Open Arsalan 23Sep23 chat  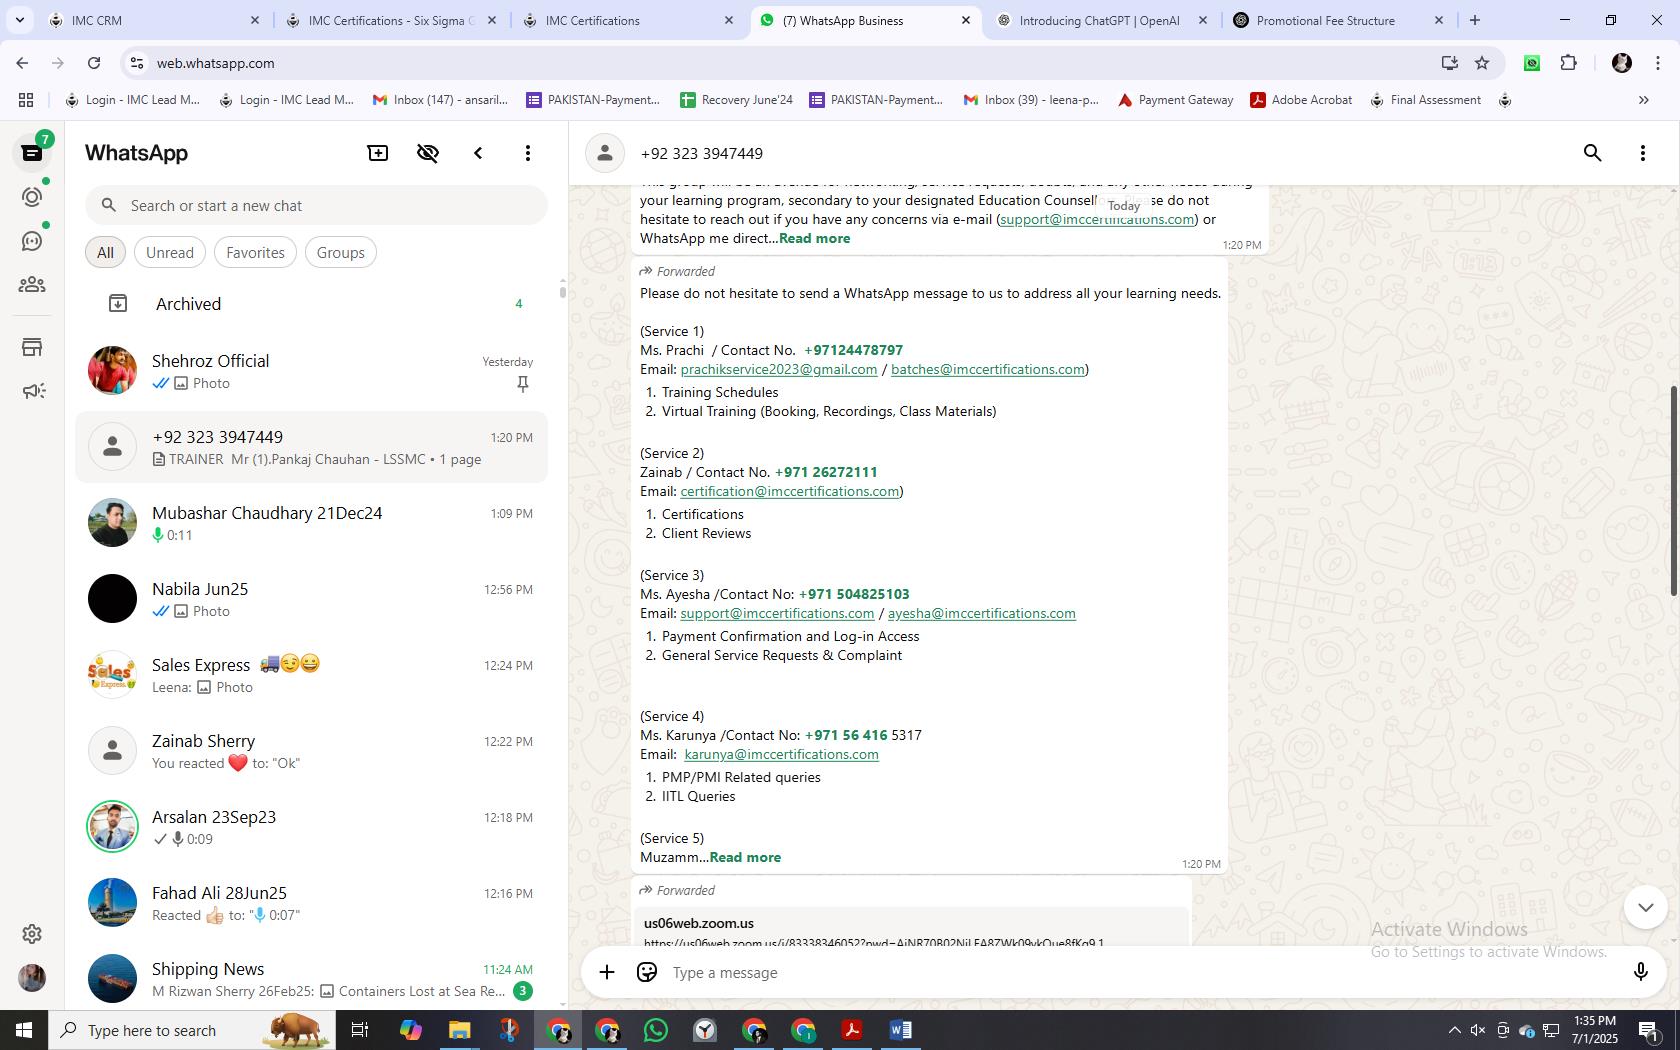coord(311,827)
